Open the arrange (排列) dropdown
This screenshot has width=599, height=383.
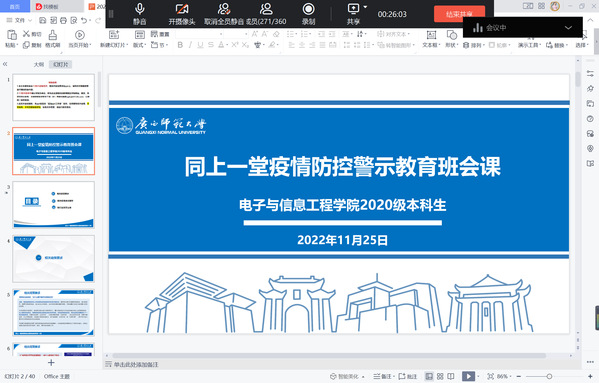point(474,45)
